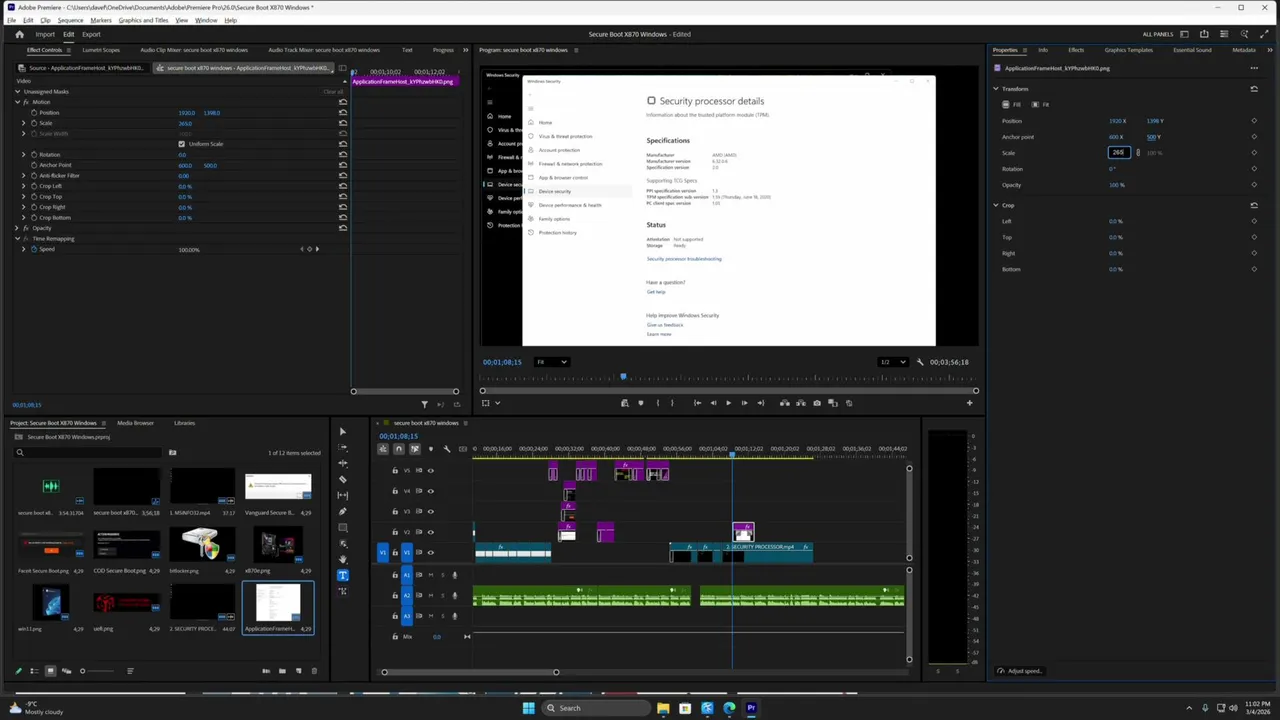Viewport: 1280px width, 720px height.
Task: Click Extract button in Program Monitor
Action: point(801,403)
